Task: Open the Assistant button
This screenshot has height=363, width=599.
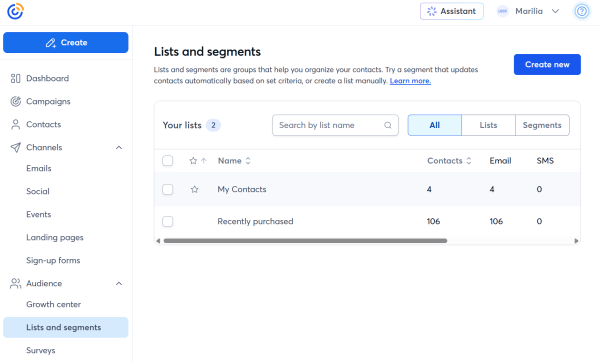Action: tap(452, 11)
